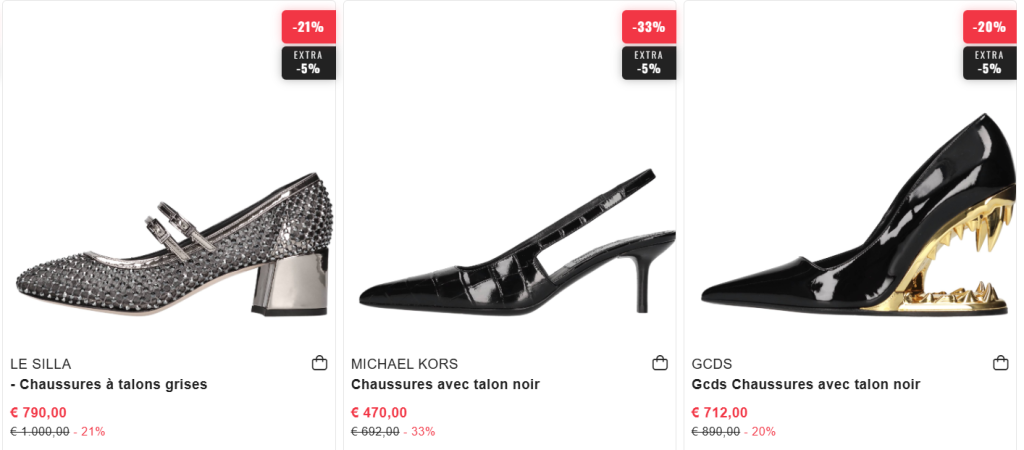Click the GCDS brand name

pyautogui.click(x=712, y=364)
